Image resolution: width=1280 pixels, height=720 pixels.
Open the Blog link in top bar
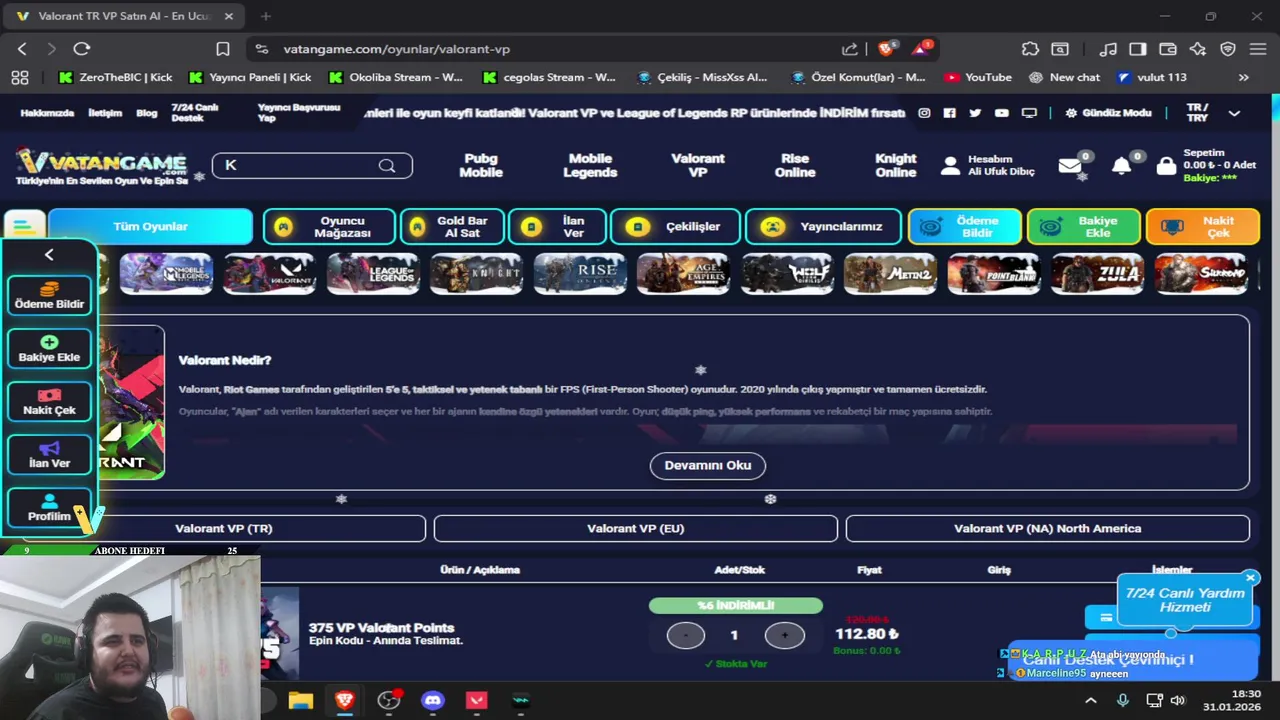[147, 113]
